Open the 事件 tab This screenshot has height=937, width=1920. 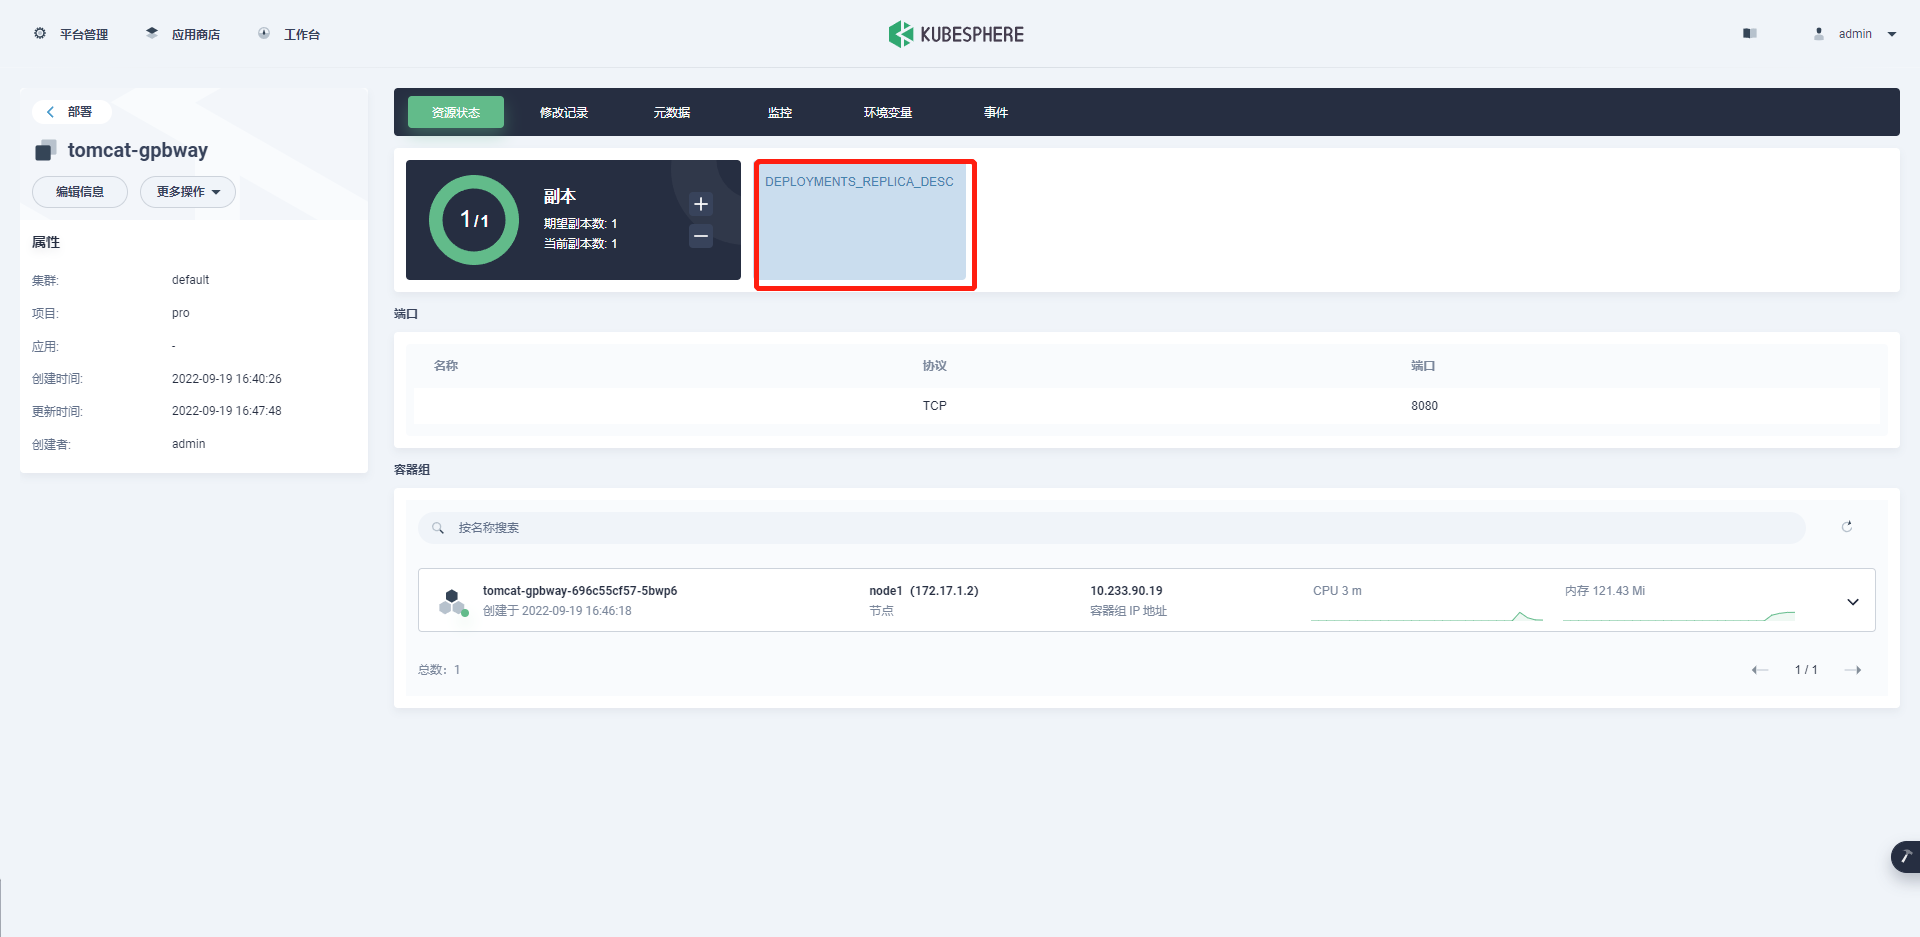coord(996,112)
